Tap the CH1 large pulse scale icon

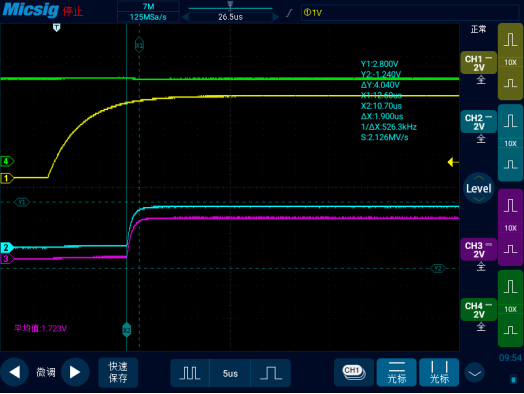tap(510, 40)
